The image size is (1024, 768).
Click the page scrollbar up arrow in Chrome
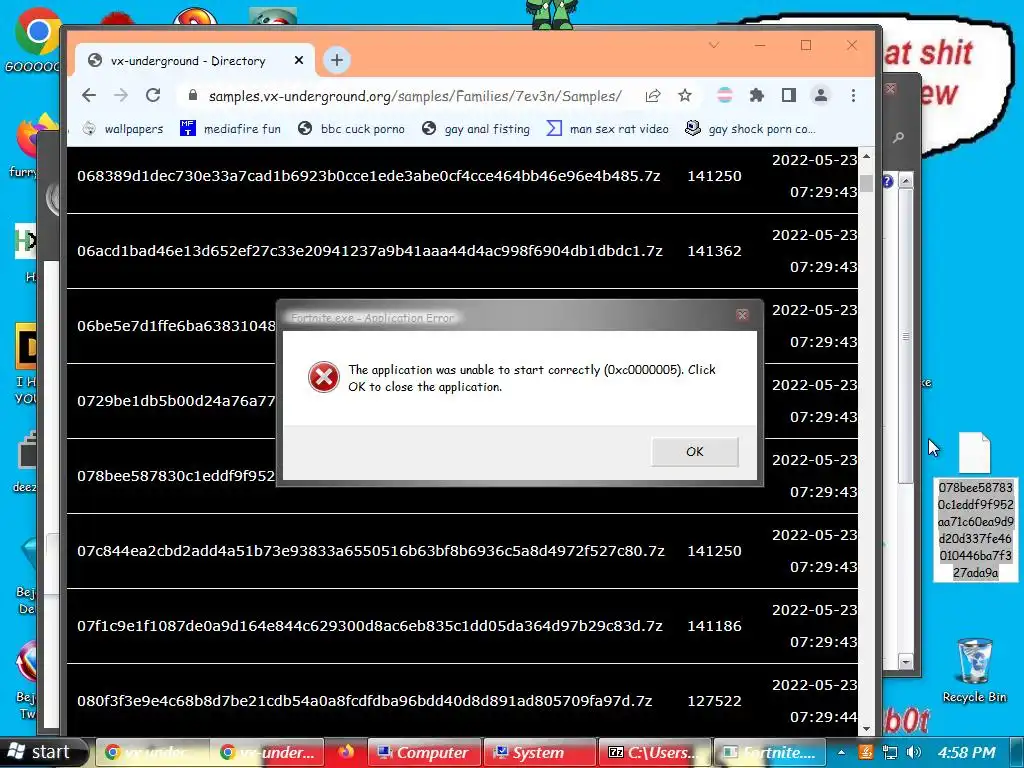[866, 157]
